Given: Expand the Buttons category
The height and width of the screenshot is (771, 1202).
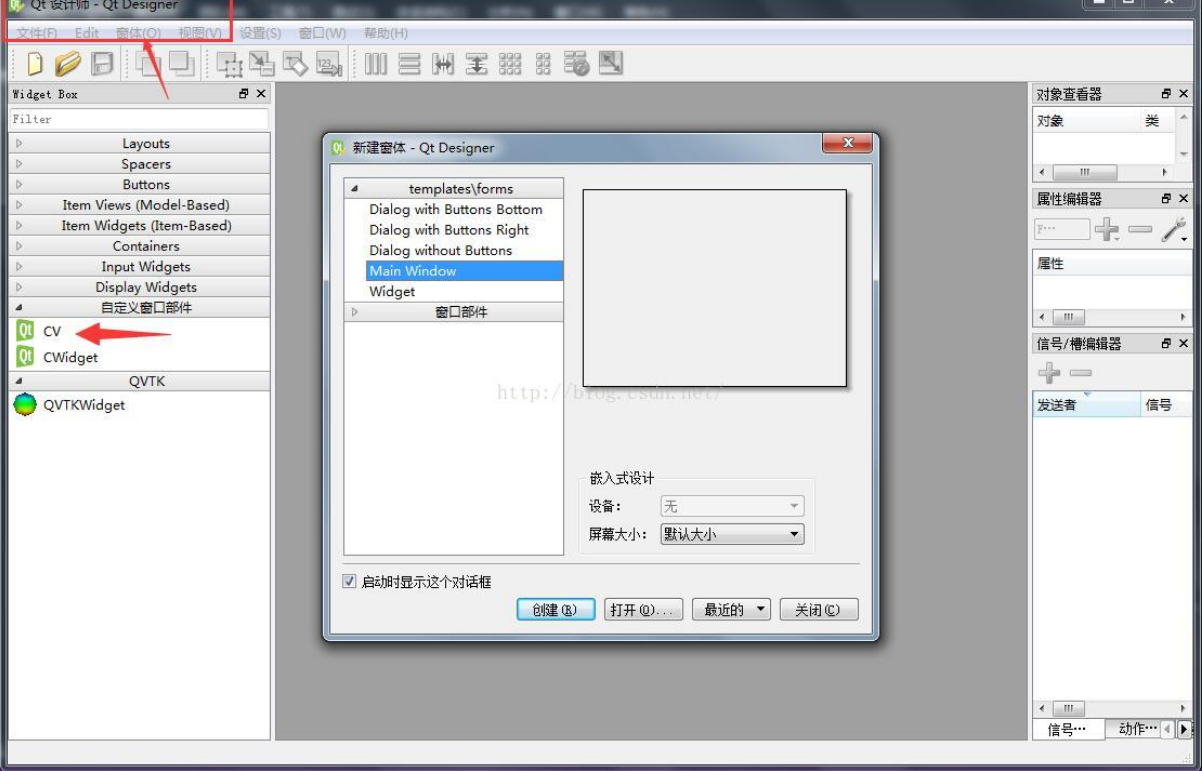Looking at the screenshot, I should [x=140, y=184].
